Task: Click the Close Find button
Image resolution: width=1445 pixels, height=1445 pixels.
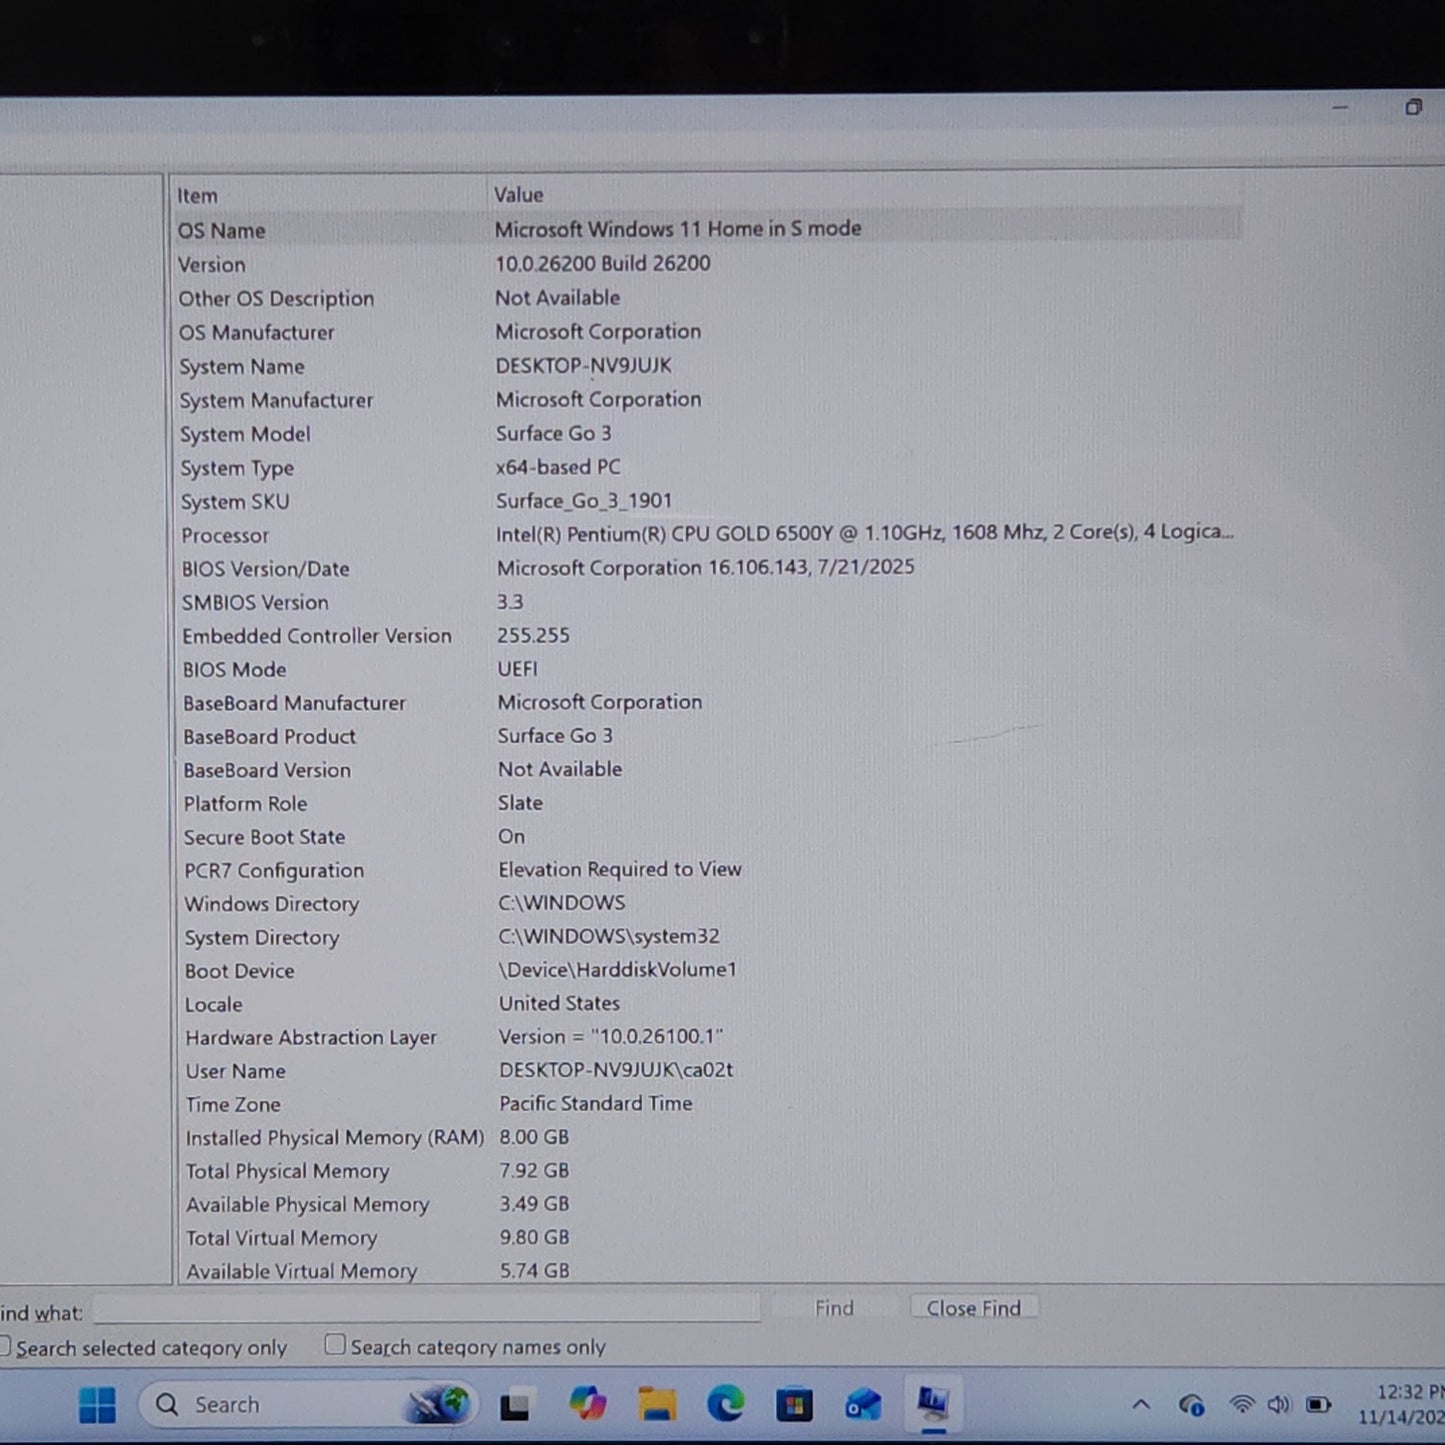Action: coord(973,1308)
